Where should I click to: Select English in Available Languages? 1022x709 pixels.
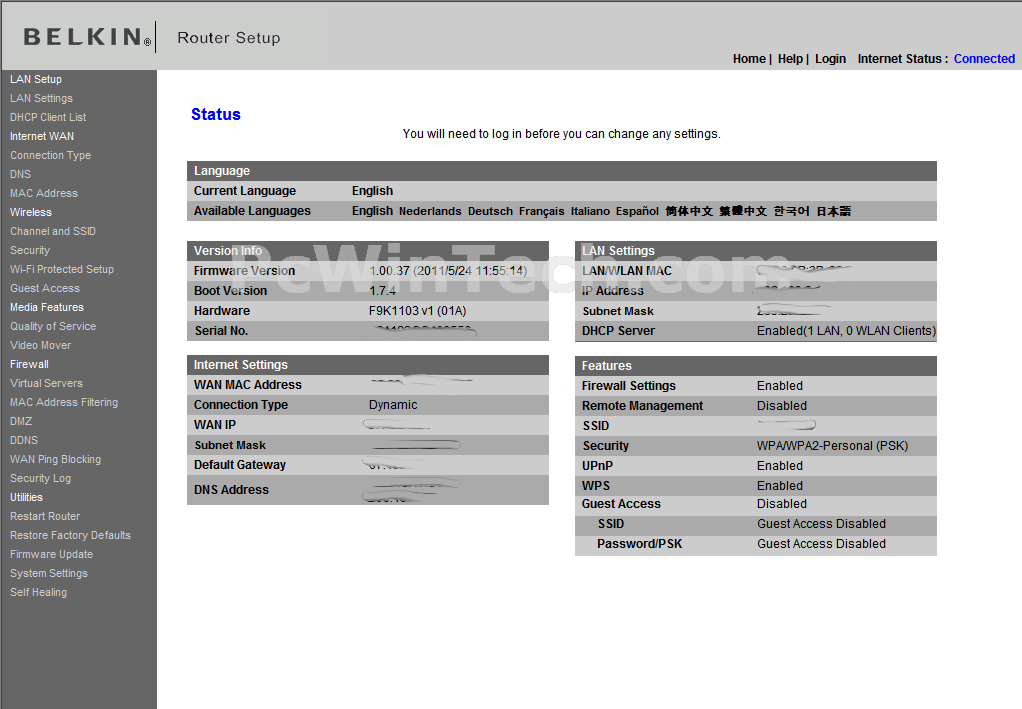(372, 210)
